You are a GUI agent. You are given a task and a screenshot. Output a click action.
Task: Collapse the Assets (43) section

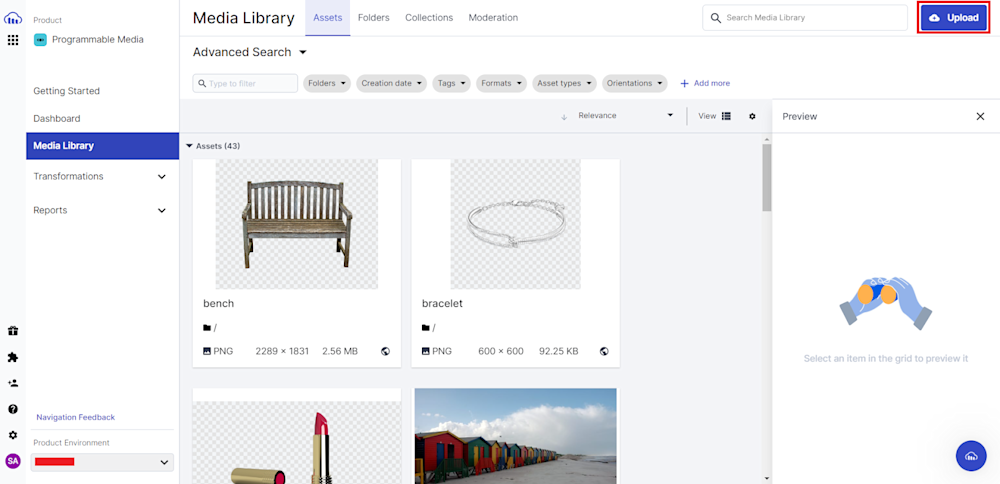(189, 146)
